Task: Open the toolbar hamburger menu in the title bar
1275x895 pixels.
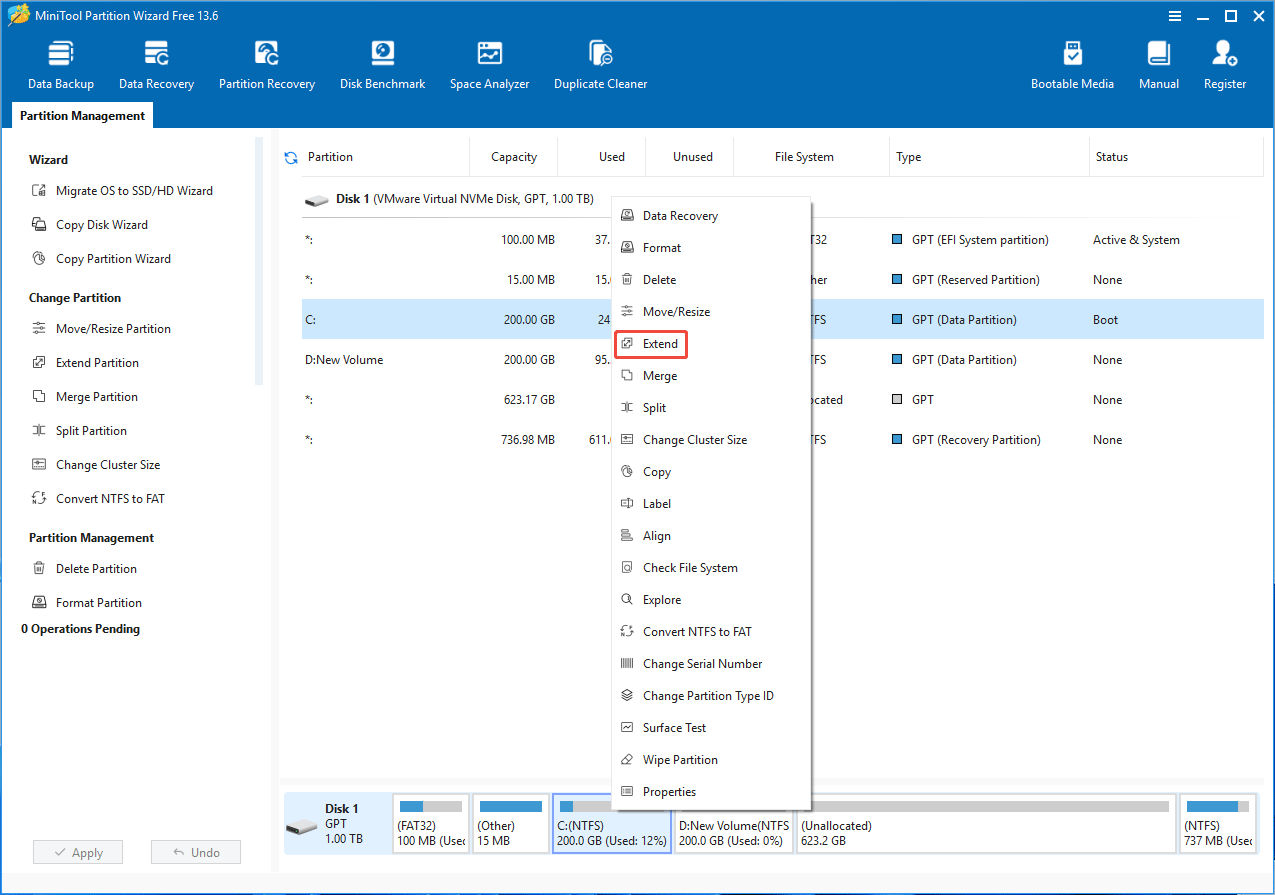Action: click(1176, 16)
